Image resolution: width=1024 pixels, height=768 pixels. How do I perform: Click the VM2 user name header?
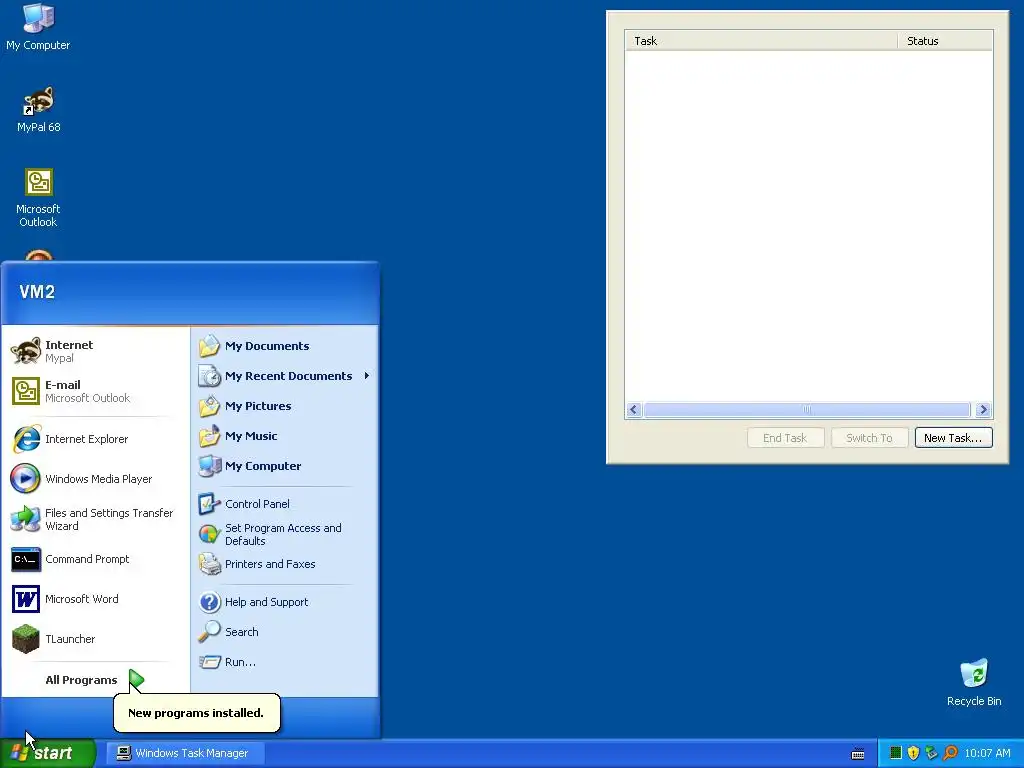pyautogui.click(x=37, y=292)
